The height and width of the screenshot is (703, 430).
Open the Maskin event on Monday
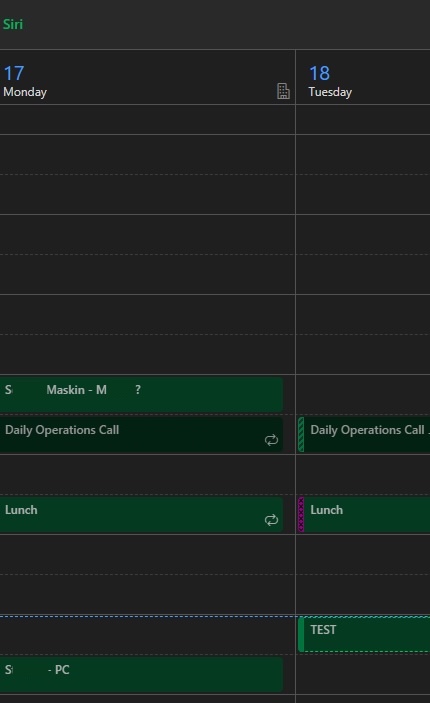tap(141, 394)
